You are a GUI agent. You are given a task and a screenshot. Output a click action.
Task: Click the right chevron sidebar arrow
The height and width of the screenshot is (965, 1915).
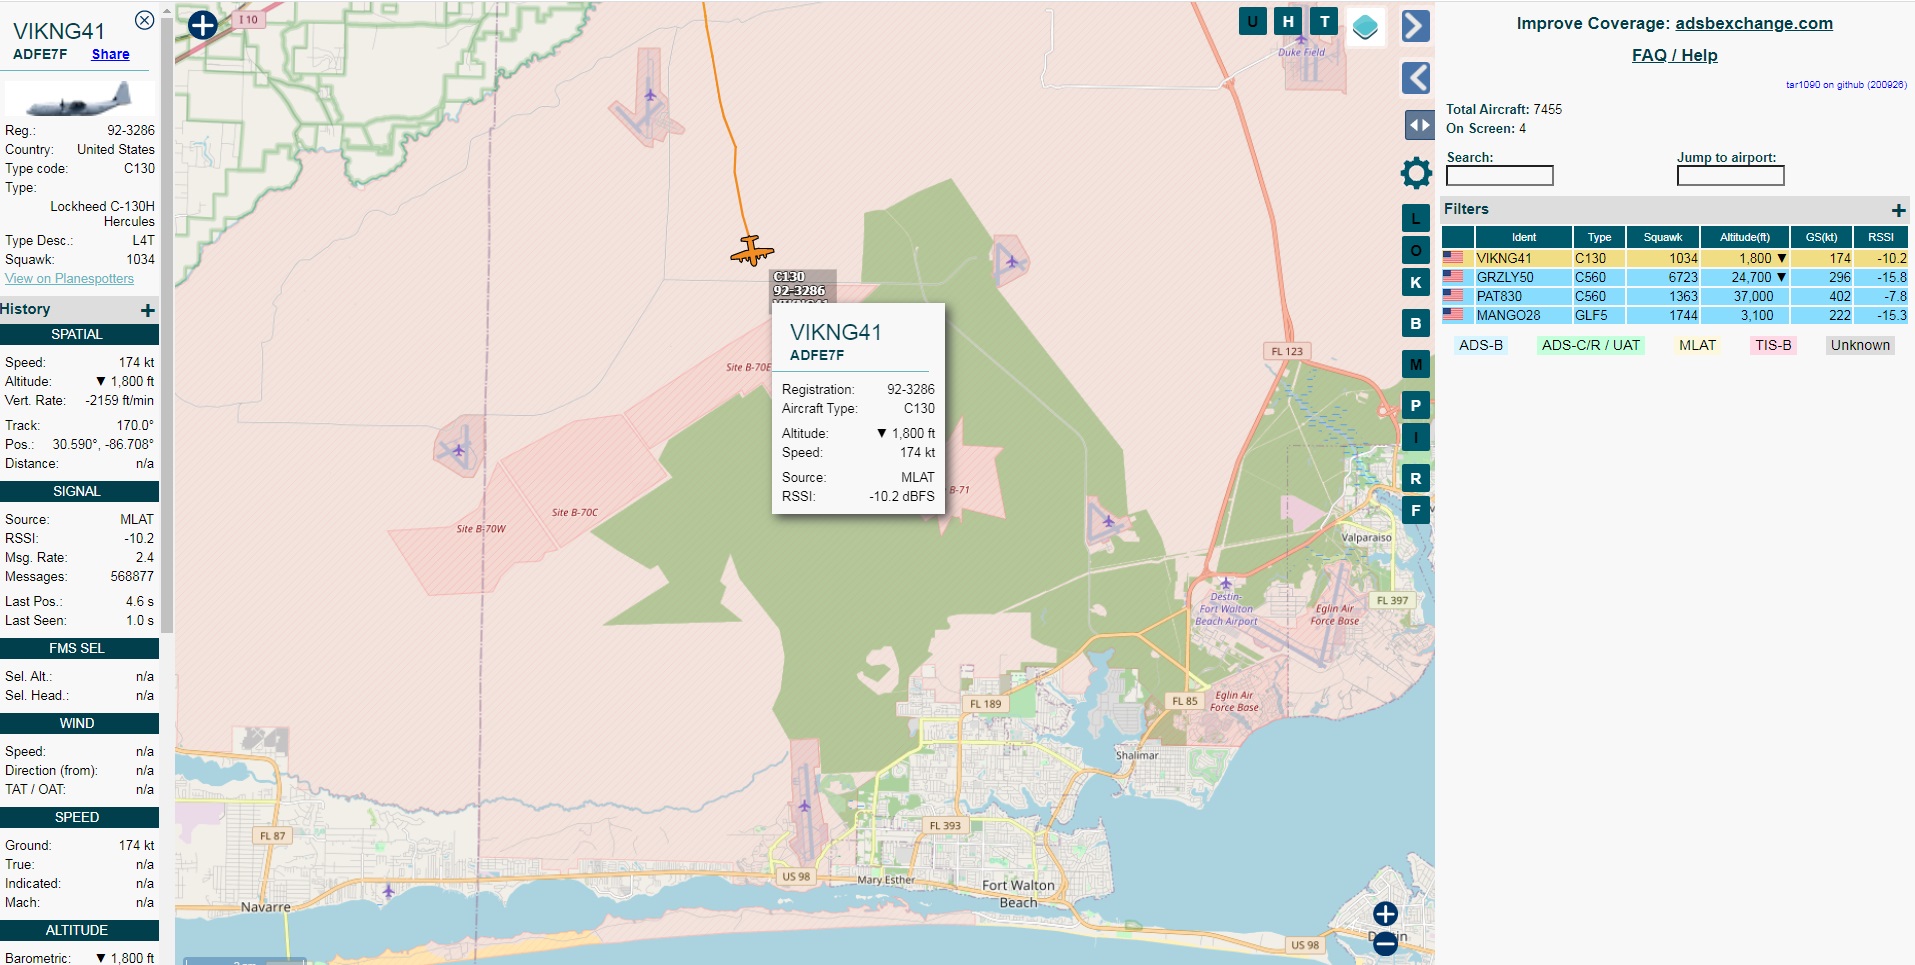point(1415,26)
